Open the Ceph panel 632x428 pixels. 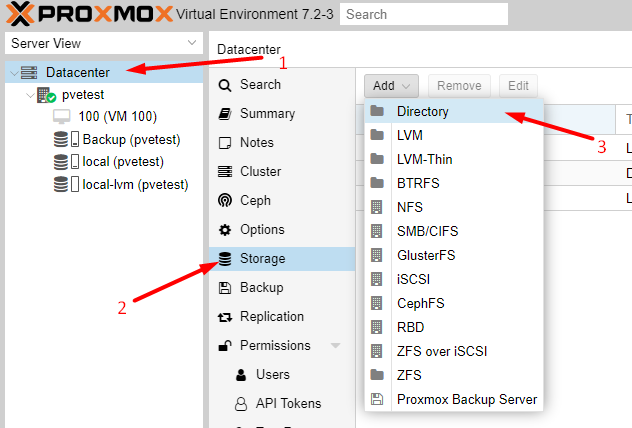pyautogui.click(x=282, y=201)
